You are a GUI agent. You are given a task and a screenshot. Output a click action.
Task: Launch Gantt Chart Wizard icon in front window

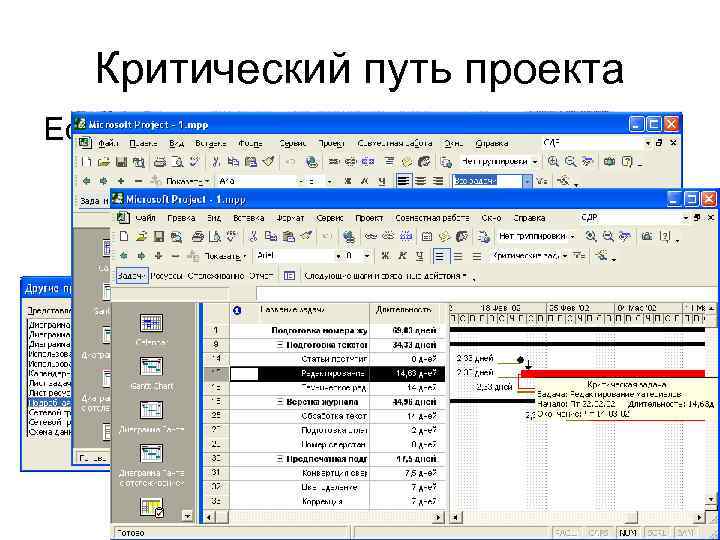(x=601, y=256)
